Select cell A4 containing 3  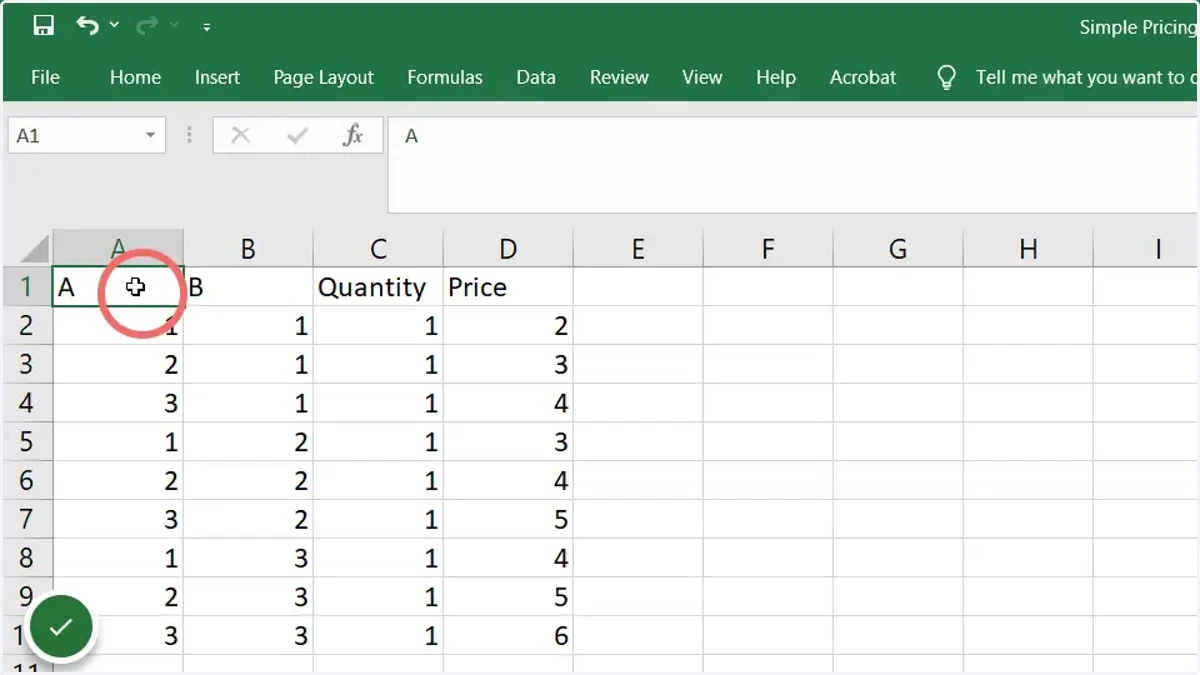pos(118,403)
